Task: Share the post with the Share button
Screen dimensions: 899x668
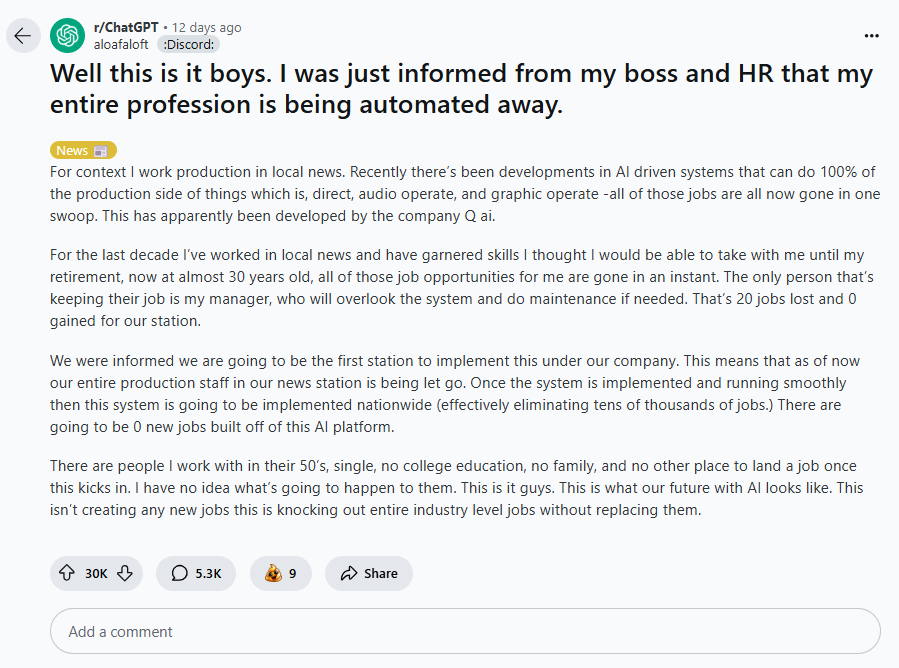Action: click(x=368, y=573)
